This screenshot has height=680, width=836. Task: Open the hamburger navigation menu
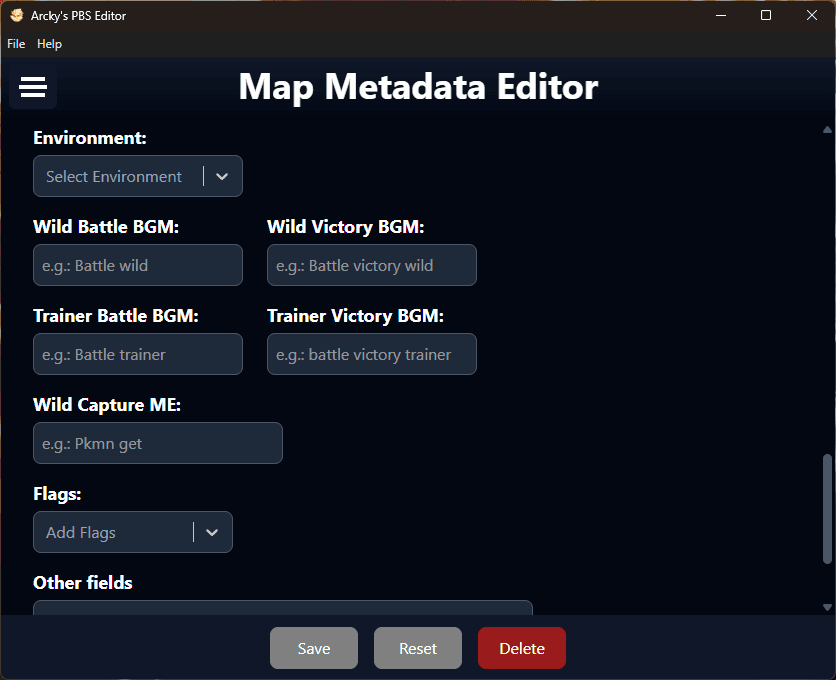33,88
